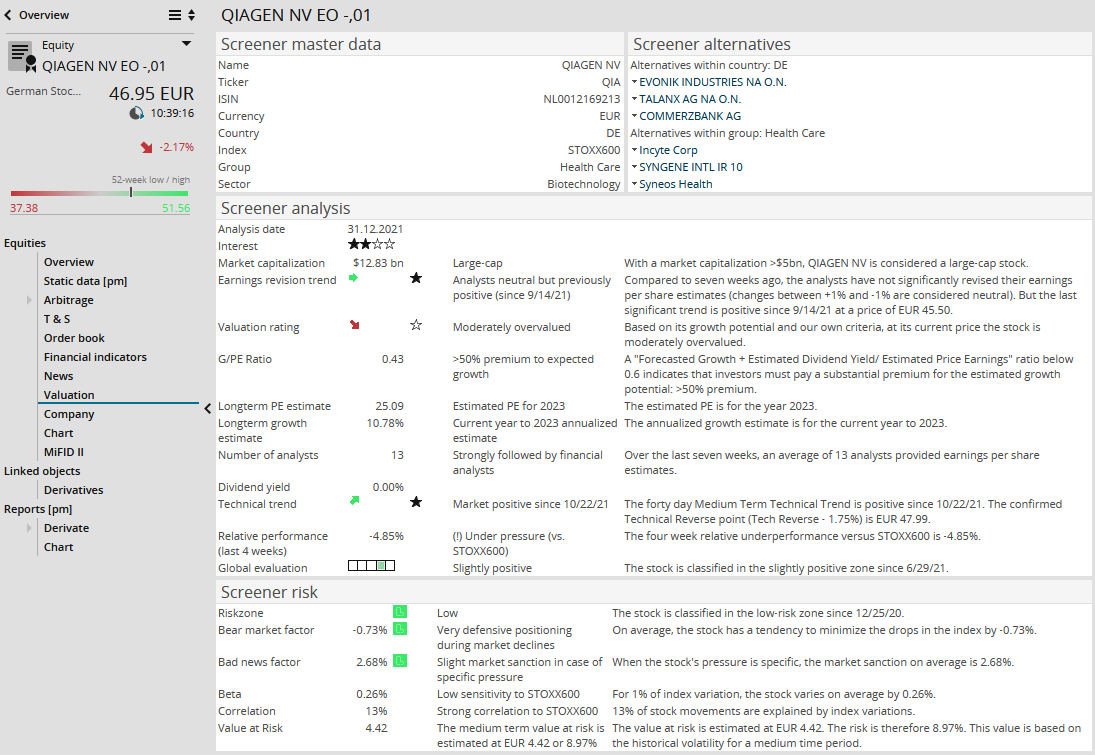Open the hamburger menu in the Overview header

tap(175, 15)
